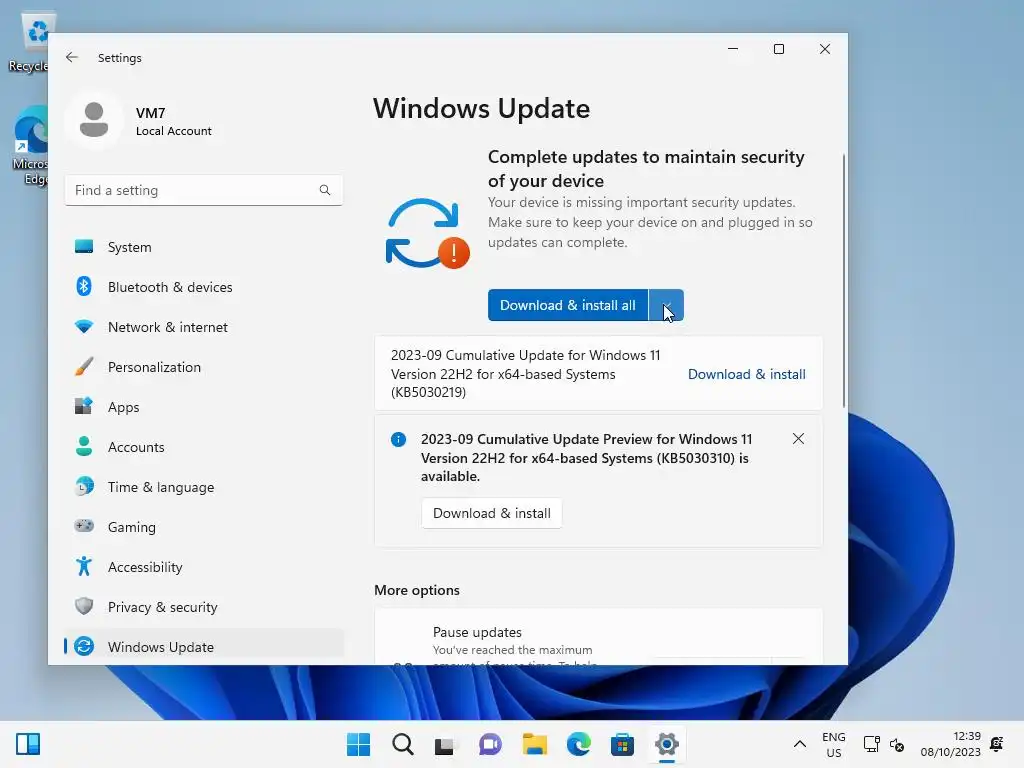Open the Download & install all dropdown arrow
The width and height of the screenshot is (1024, 768).
point(666,305)
